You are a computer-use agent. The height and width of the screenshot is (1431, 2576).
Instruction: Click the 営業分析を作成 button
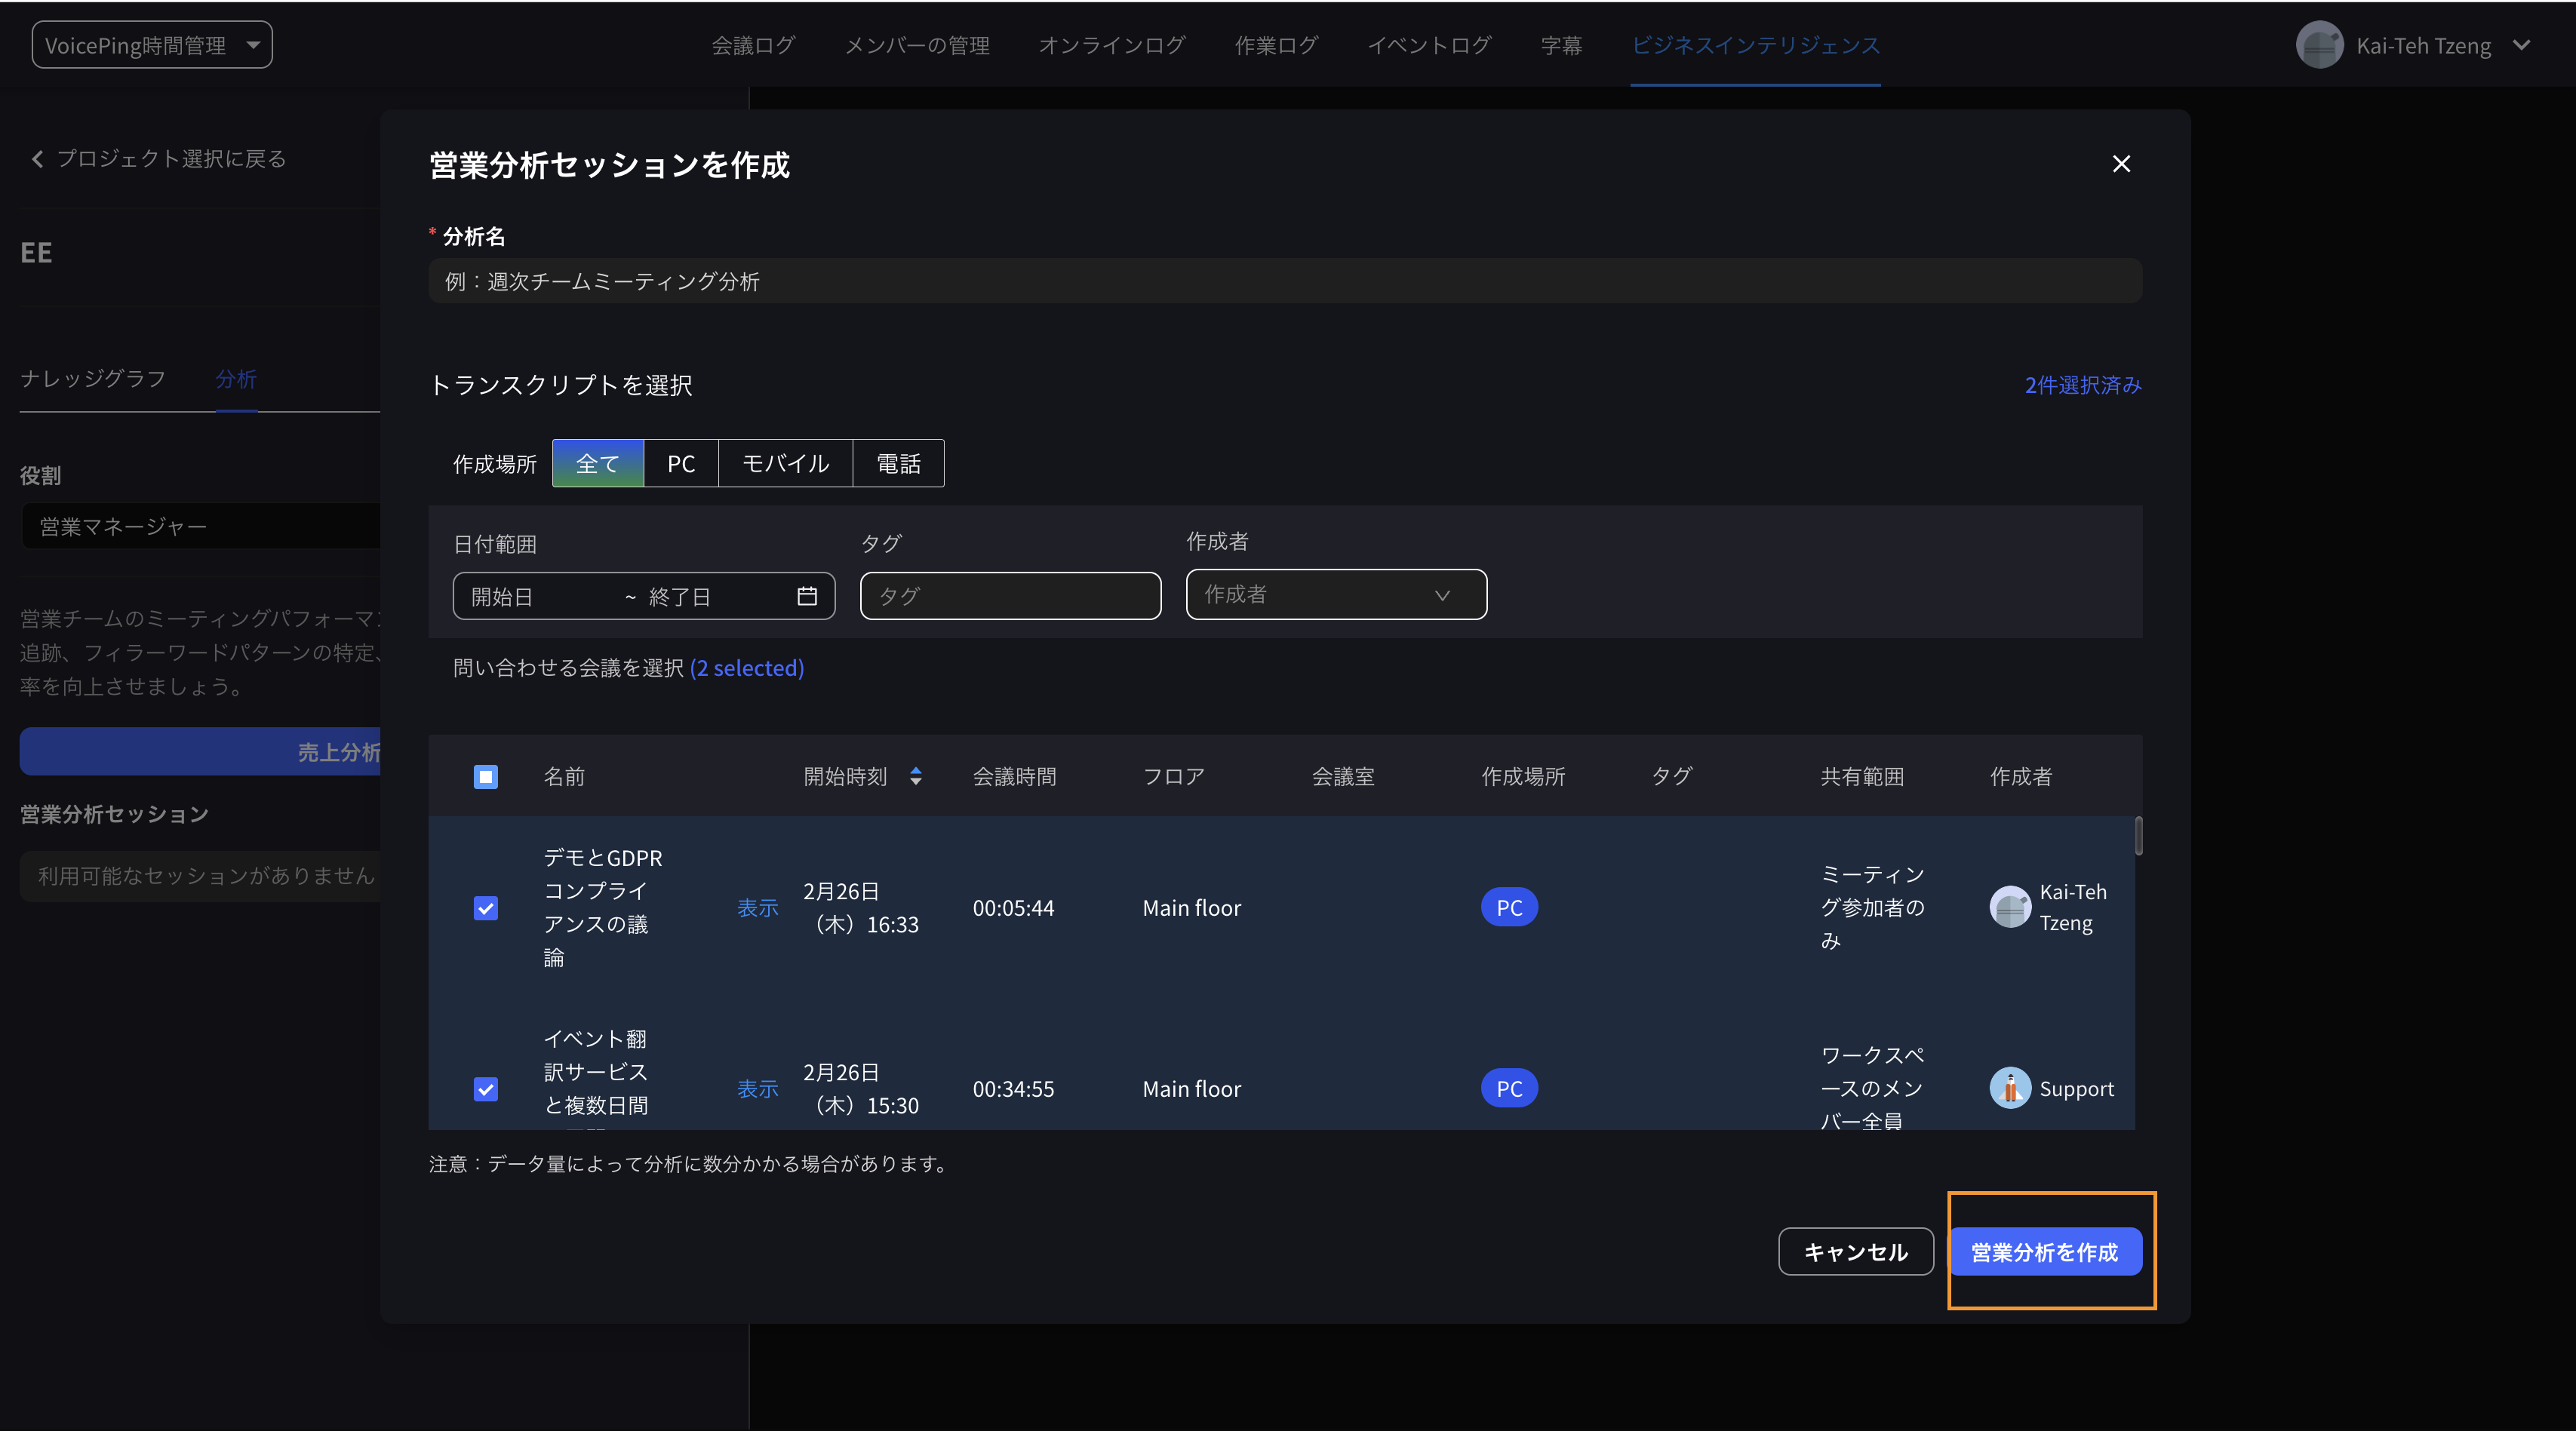(x=2043, y=1252)
